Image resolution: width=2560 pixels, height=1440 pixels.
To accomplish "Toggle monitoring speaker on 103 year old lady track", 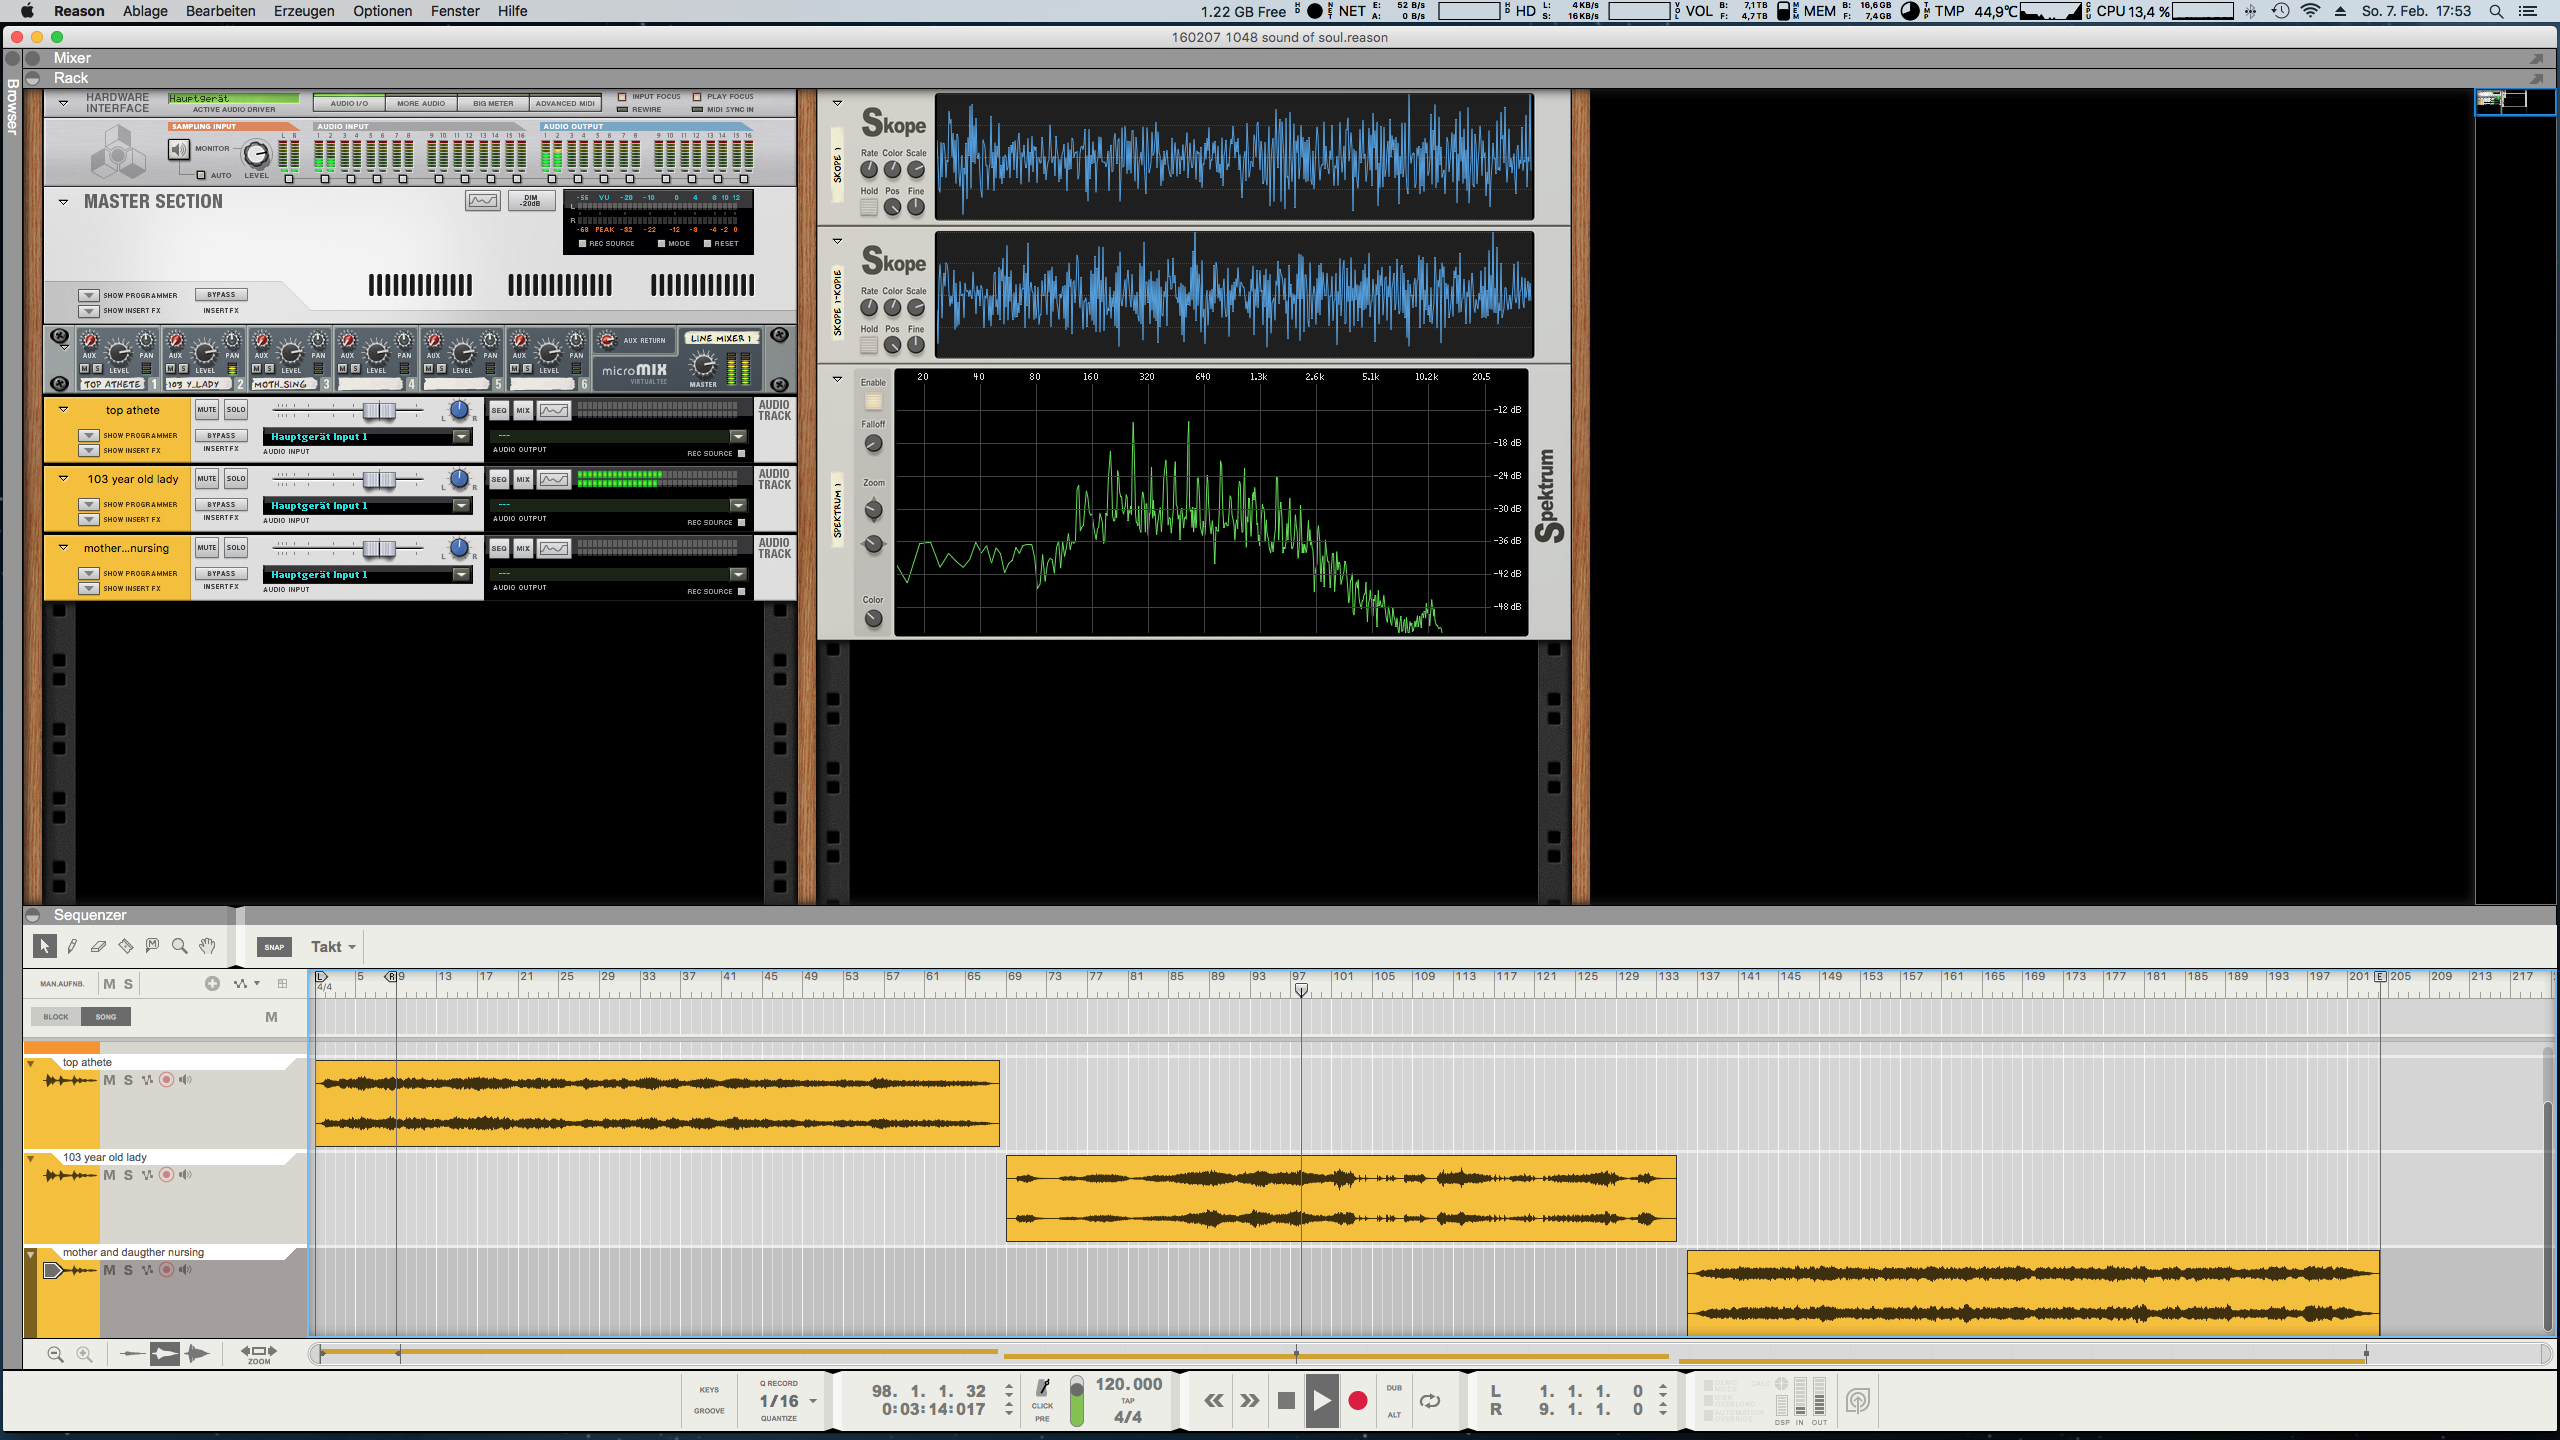I will click(185, 1175).
